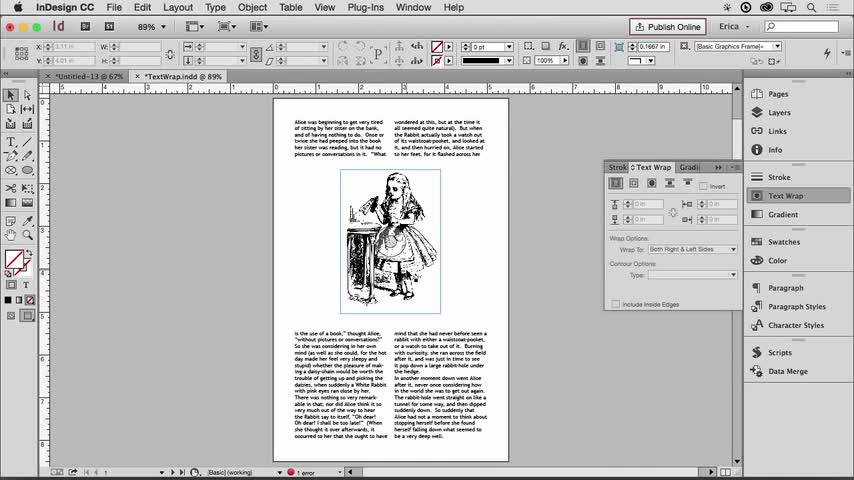Enable the Invert checkbox
Viewport: 854px width, 480px height.
click(x=704, y=187)
